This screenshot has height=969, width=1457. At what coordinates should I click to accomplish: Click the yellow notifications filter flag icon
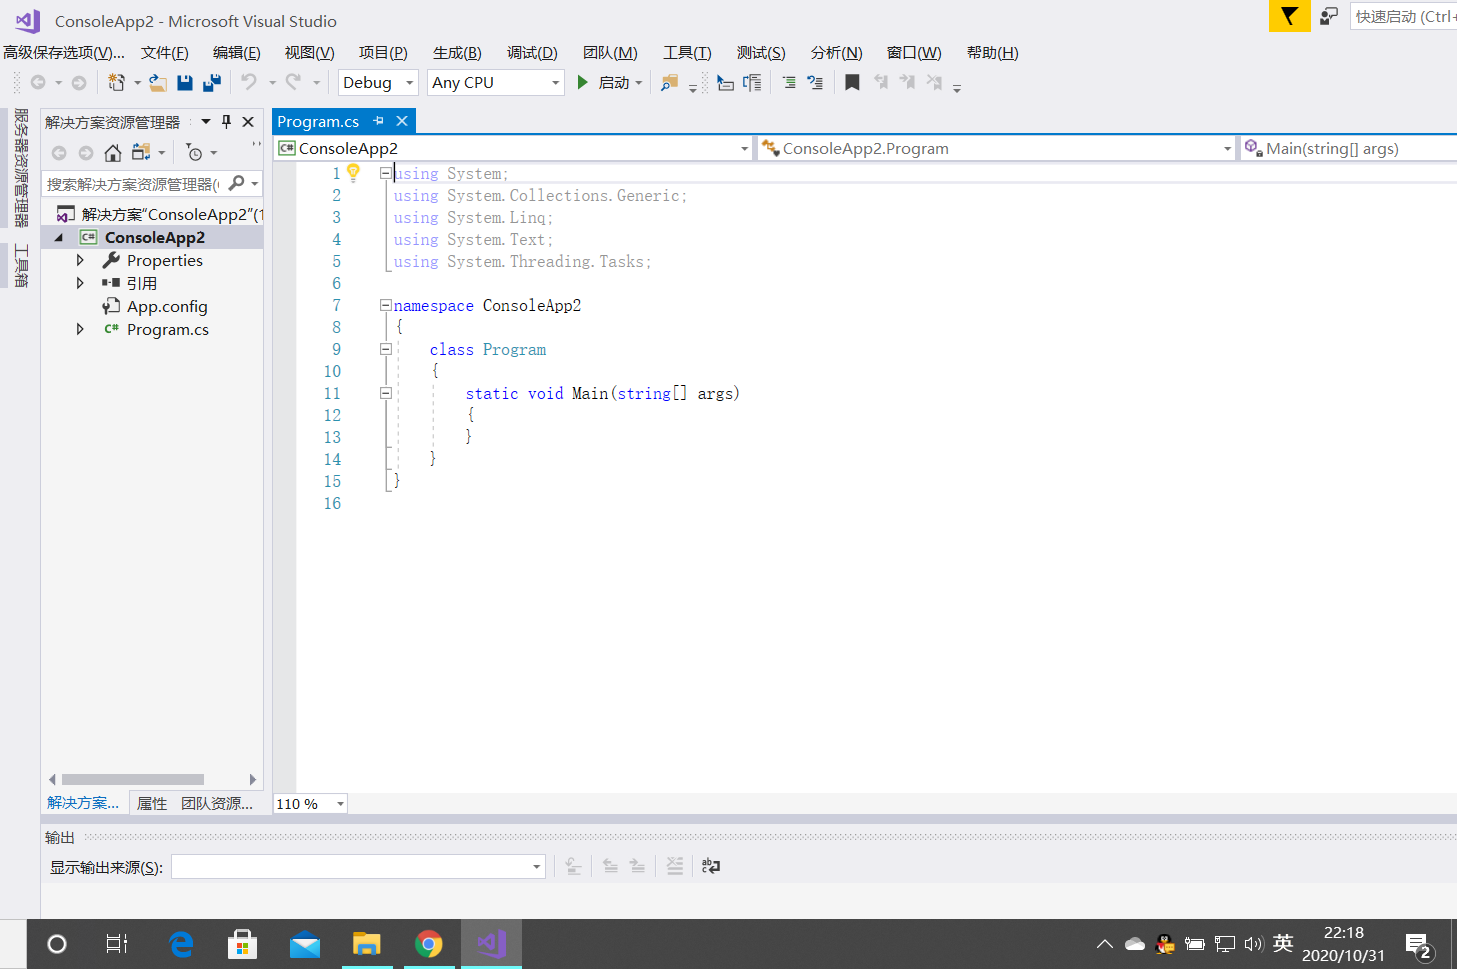pyautogui.click(x=1290, y=16)
